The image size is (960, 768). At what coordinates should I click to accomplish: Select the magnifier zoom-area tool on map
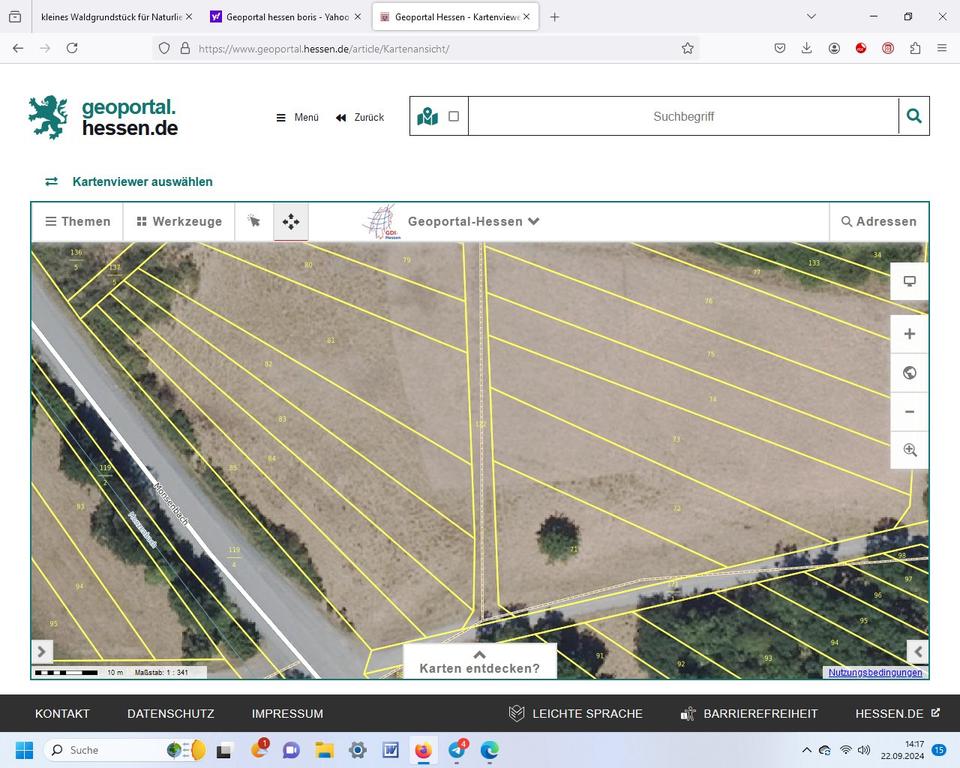[909, 450]
